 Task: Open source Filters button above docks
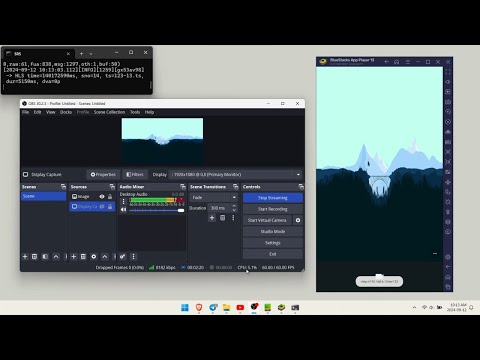(x=135, y=174)
